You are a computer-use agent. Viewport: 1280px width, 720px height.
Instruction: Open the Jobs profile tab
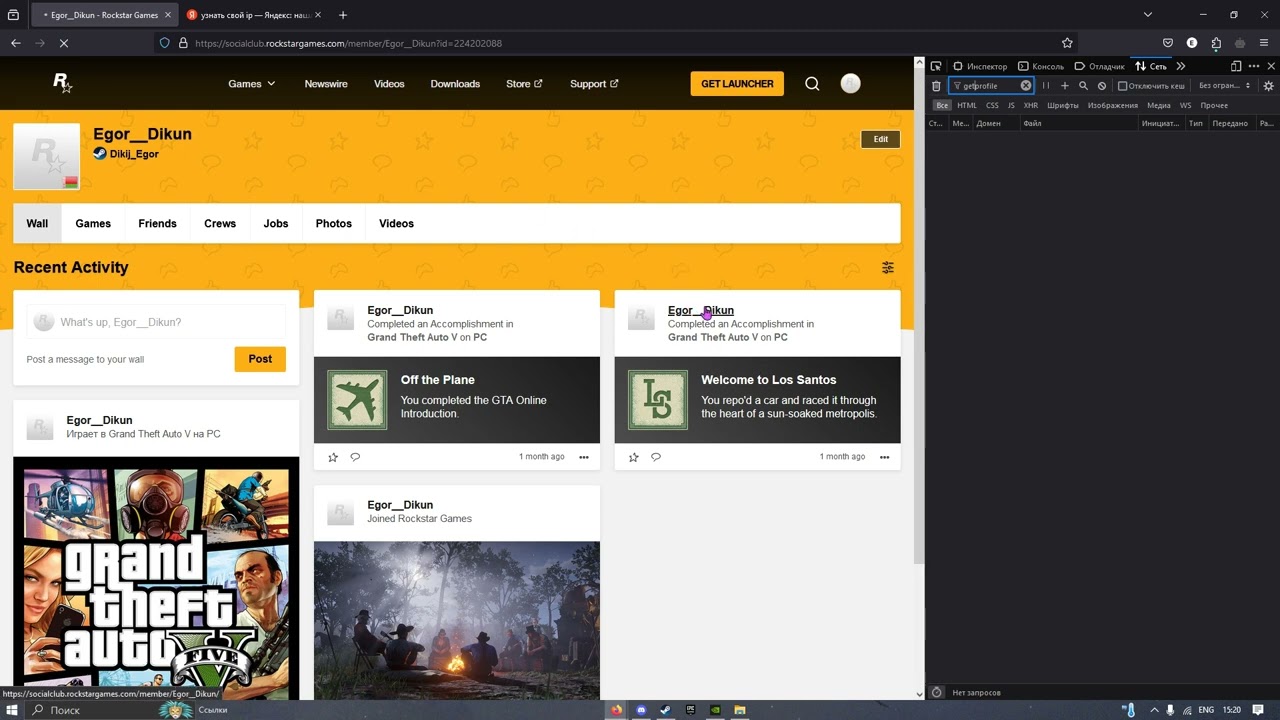(x=276, y=224)
